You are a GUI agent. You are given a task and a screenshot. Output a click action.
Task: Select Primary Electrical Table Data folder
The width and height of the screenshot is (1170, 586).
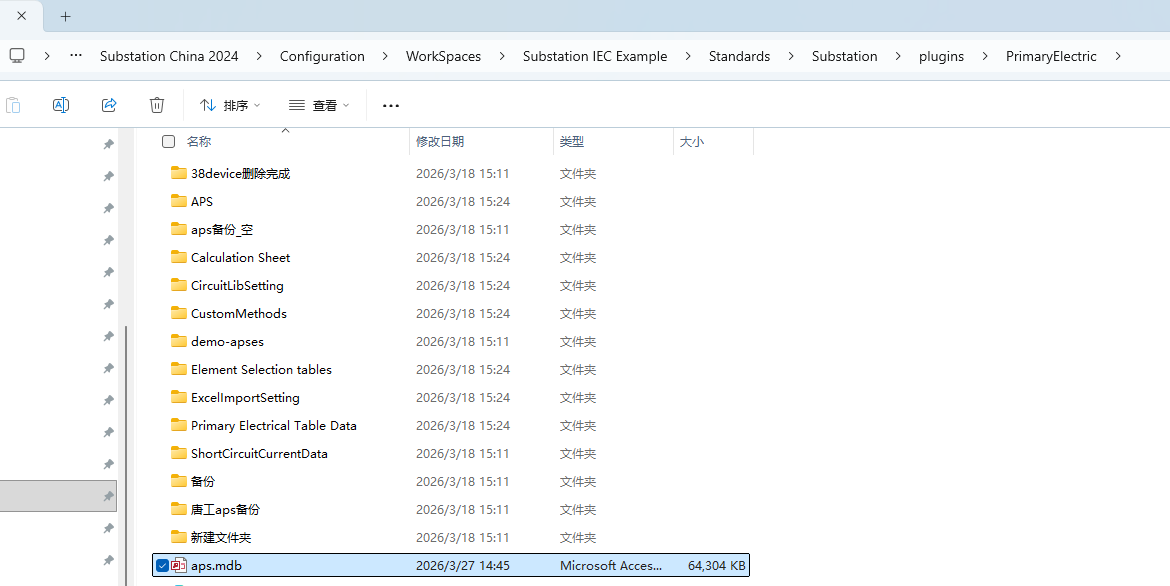tap(274, 426)
